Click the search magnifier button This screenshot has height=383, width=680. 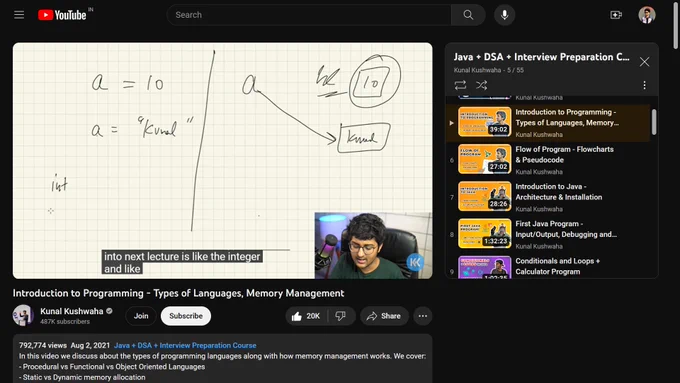[468, 15]
